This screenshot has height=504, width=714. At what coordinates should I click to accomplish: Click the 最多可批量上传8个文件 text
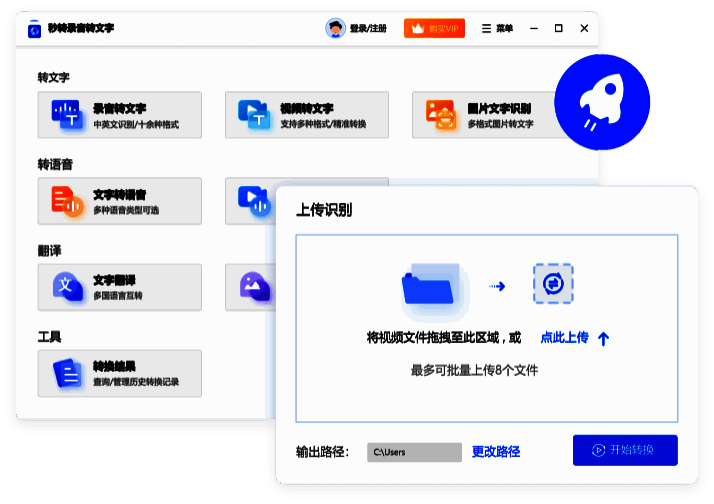point(474,370)
